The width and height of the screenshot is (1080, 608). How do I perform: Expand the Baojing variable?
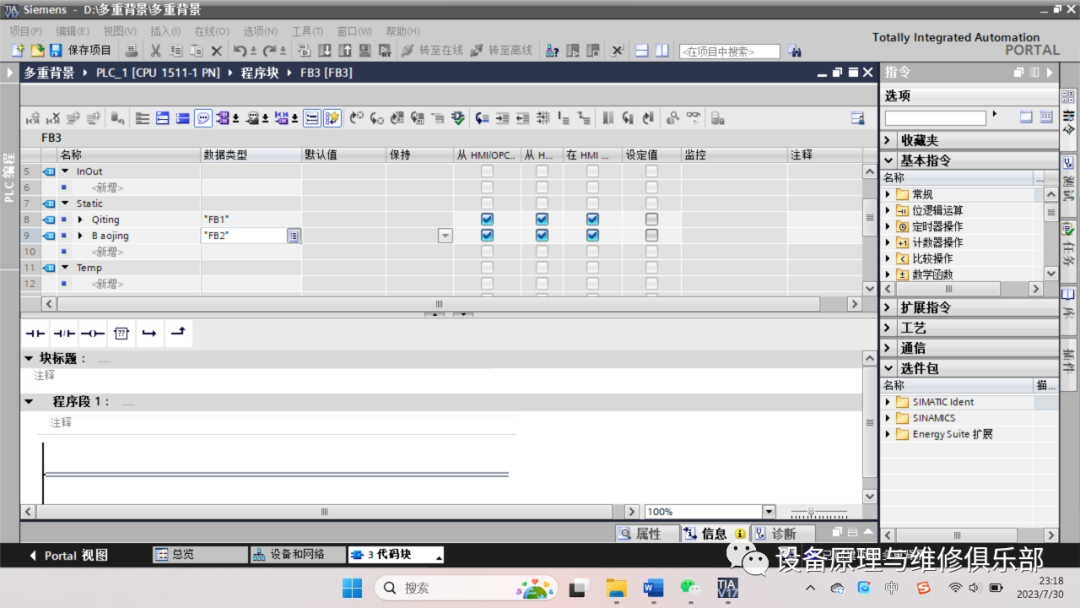81,235
